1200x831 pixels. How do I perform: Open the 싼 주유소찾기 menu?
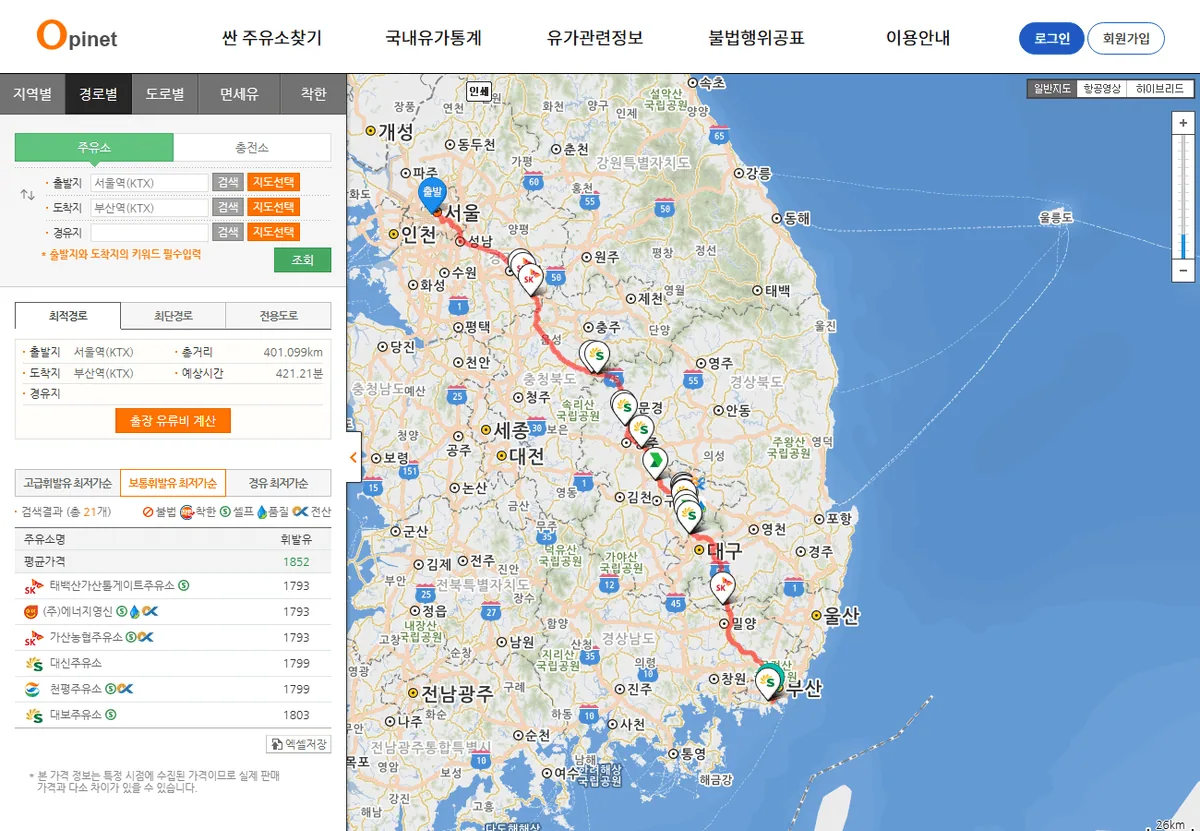point(272,38)
